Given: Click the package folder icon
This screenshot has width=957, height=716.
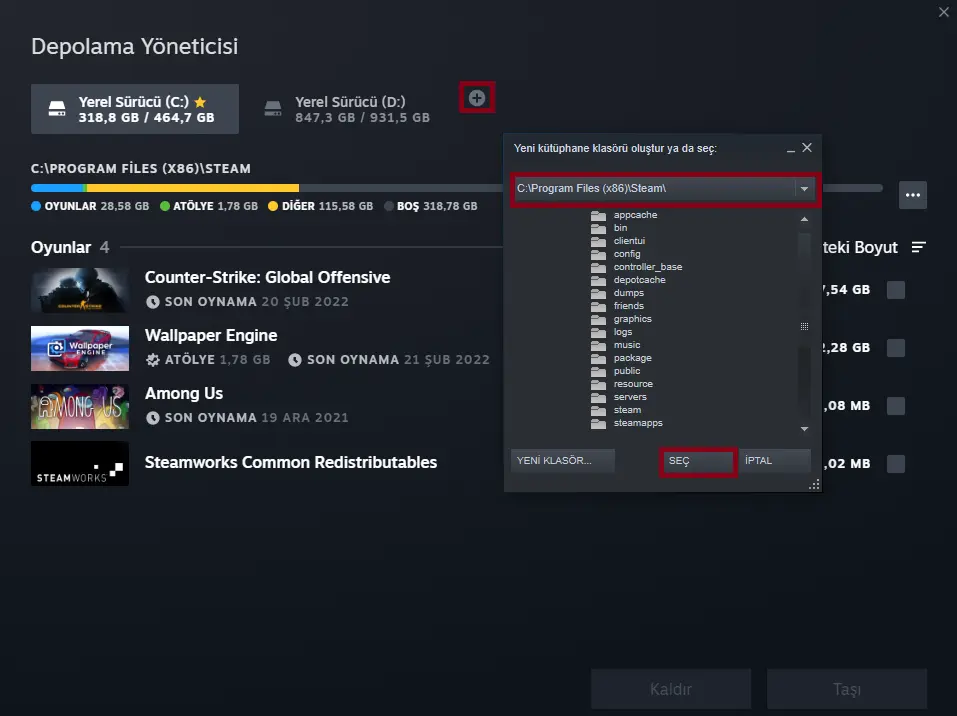Looking at the screenshot, I should 598,358.
